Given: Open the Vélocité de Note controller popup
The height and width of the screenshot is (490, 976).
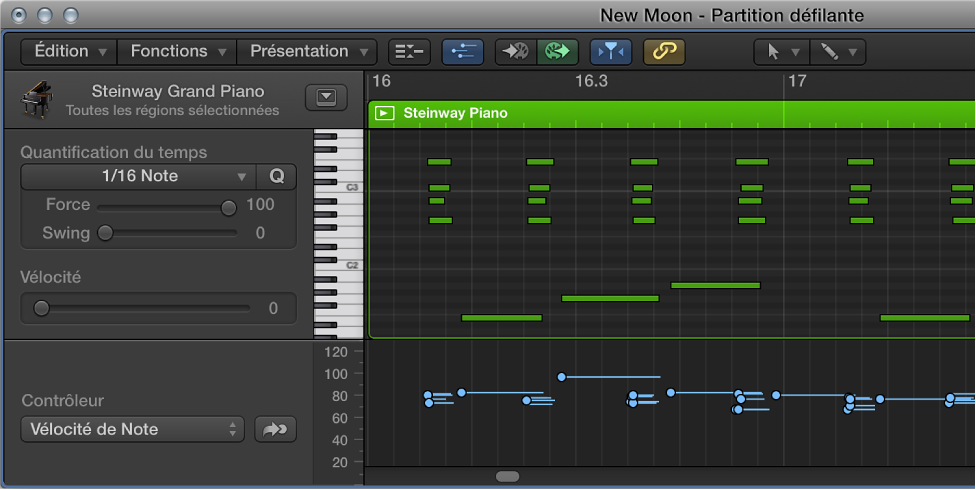Looking at the screenshot, I should click(x=133, y=430).
